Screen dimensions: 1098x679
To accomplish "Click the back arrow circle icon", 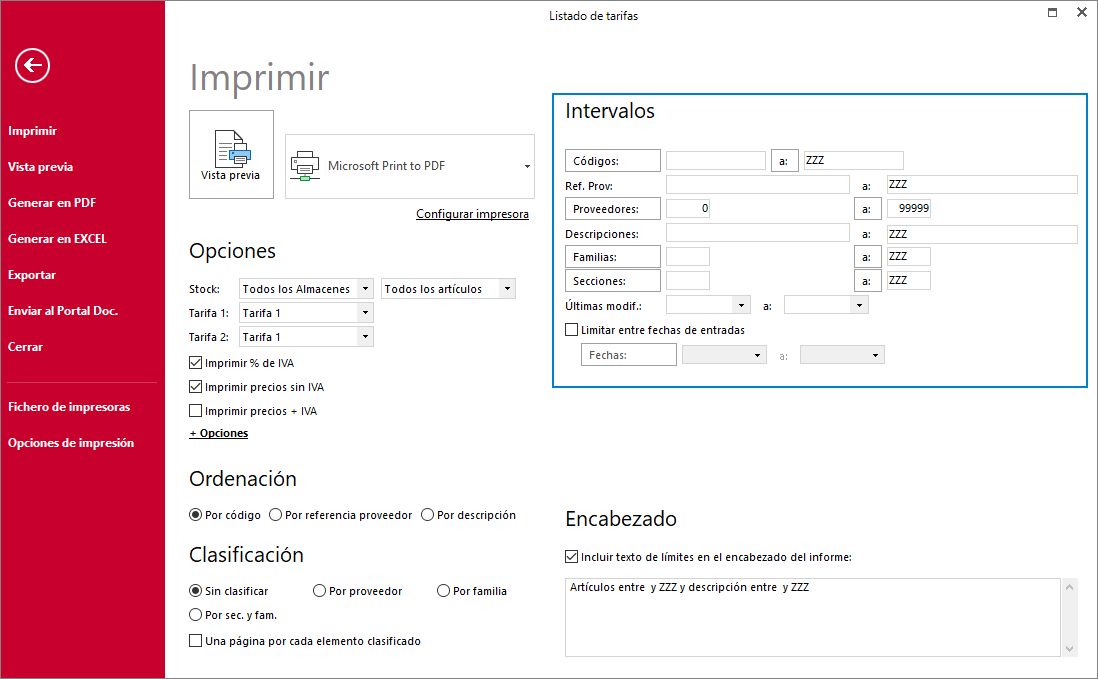I will (x=32, y=66).
